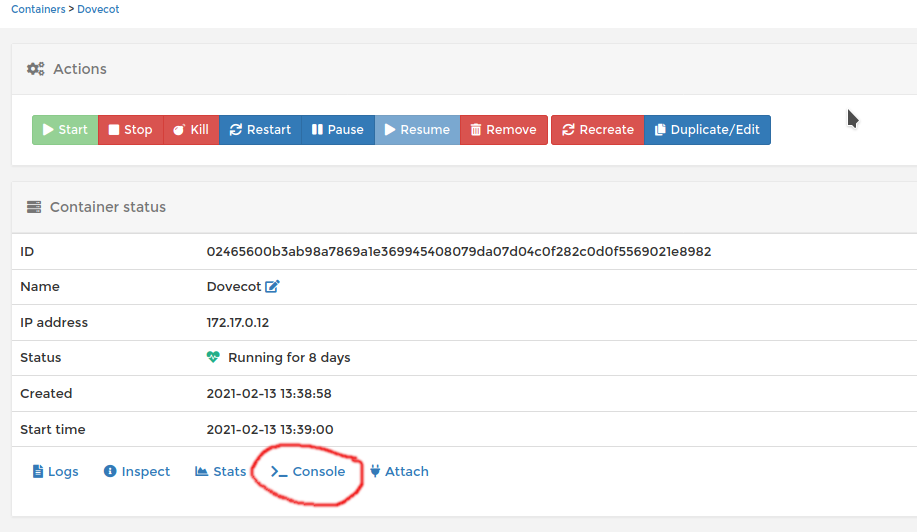This screenshot has height=532, width=917.
Task: Pause the running container
Action: pos(338,130)
